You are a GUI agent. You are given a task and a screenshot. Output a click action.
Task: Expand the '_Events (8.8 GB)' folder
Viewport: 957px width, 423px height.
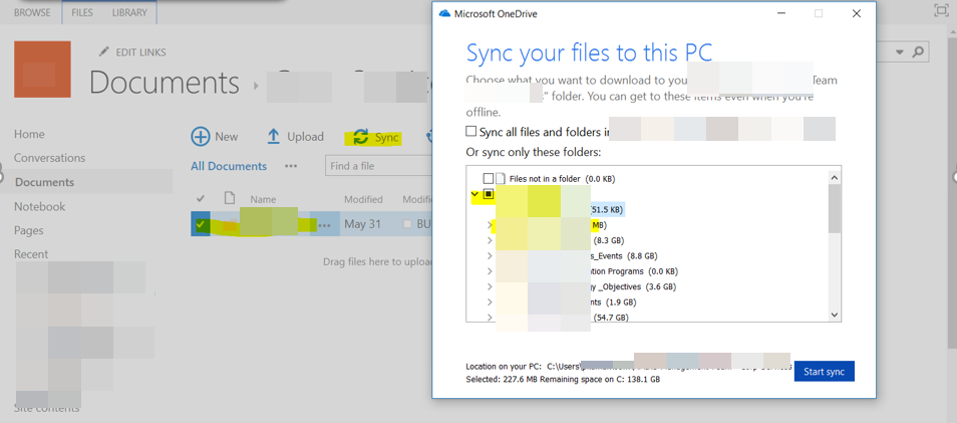pos(489,256)
